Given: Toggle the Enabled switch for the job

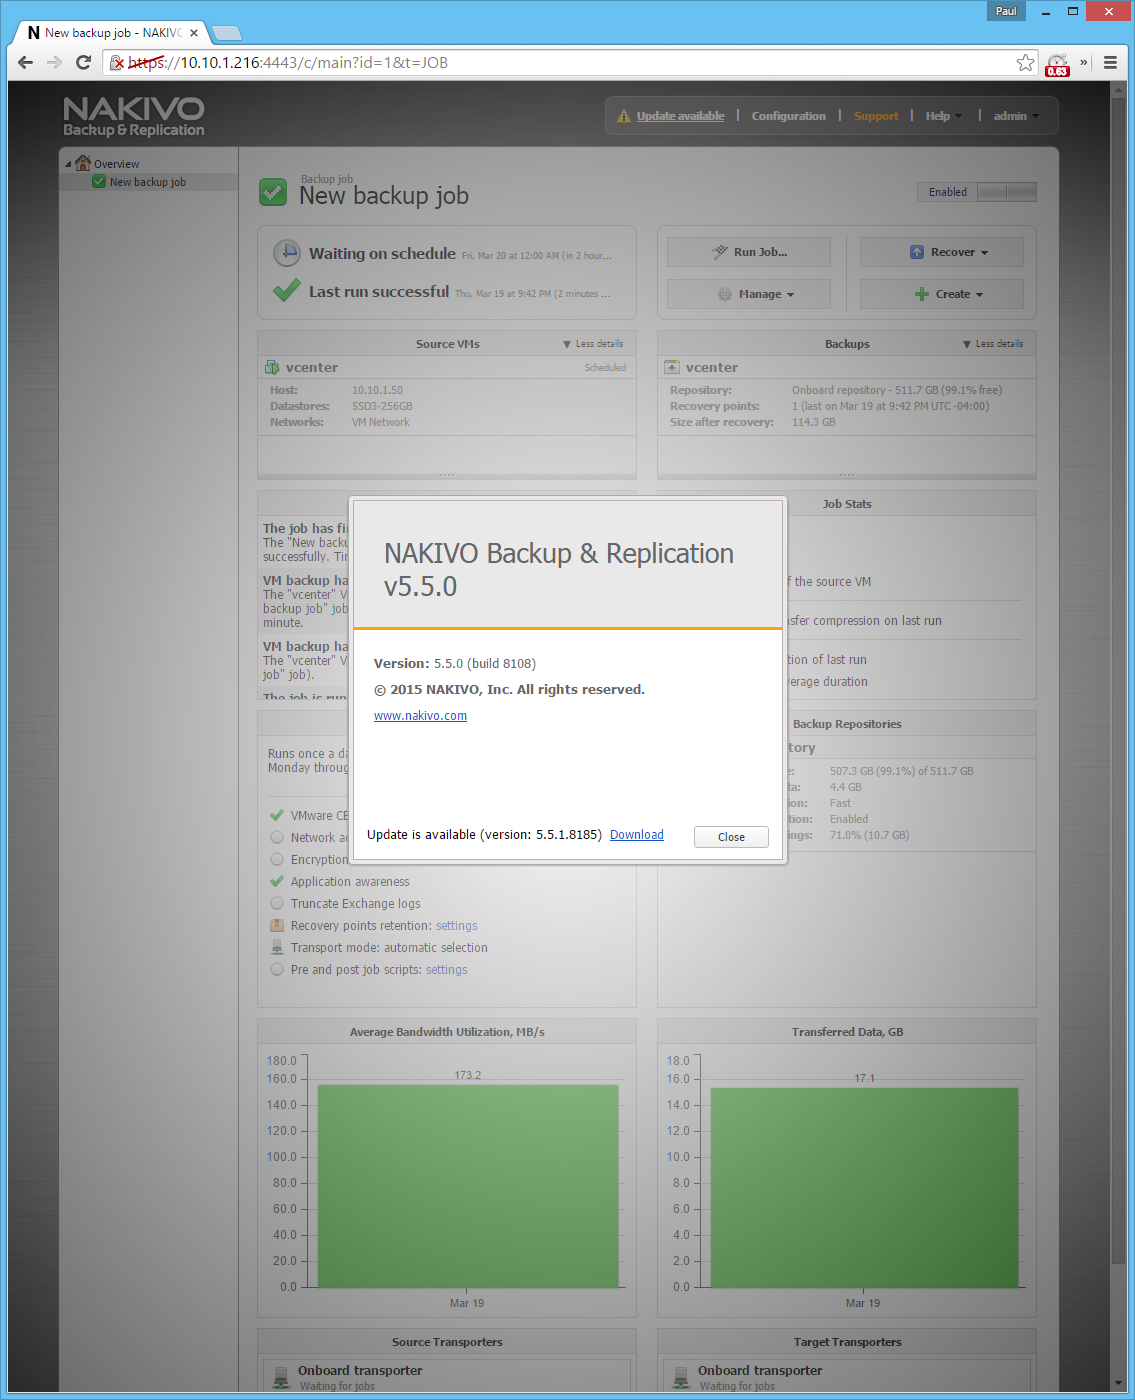Looking at the screenshot, I should click(x=1006, y=192).
